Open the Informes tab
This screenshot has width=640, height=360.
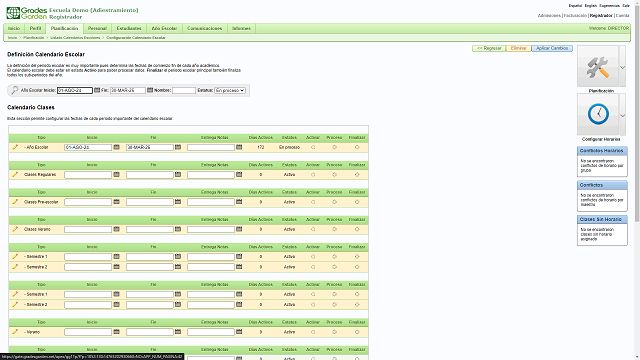241,28
